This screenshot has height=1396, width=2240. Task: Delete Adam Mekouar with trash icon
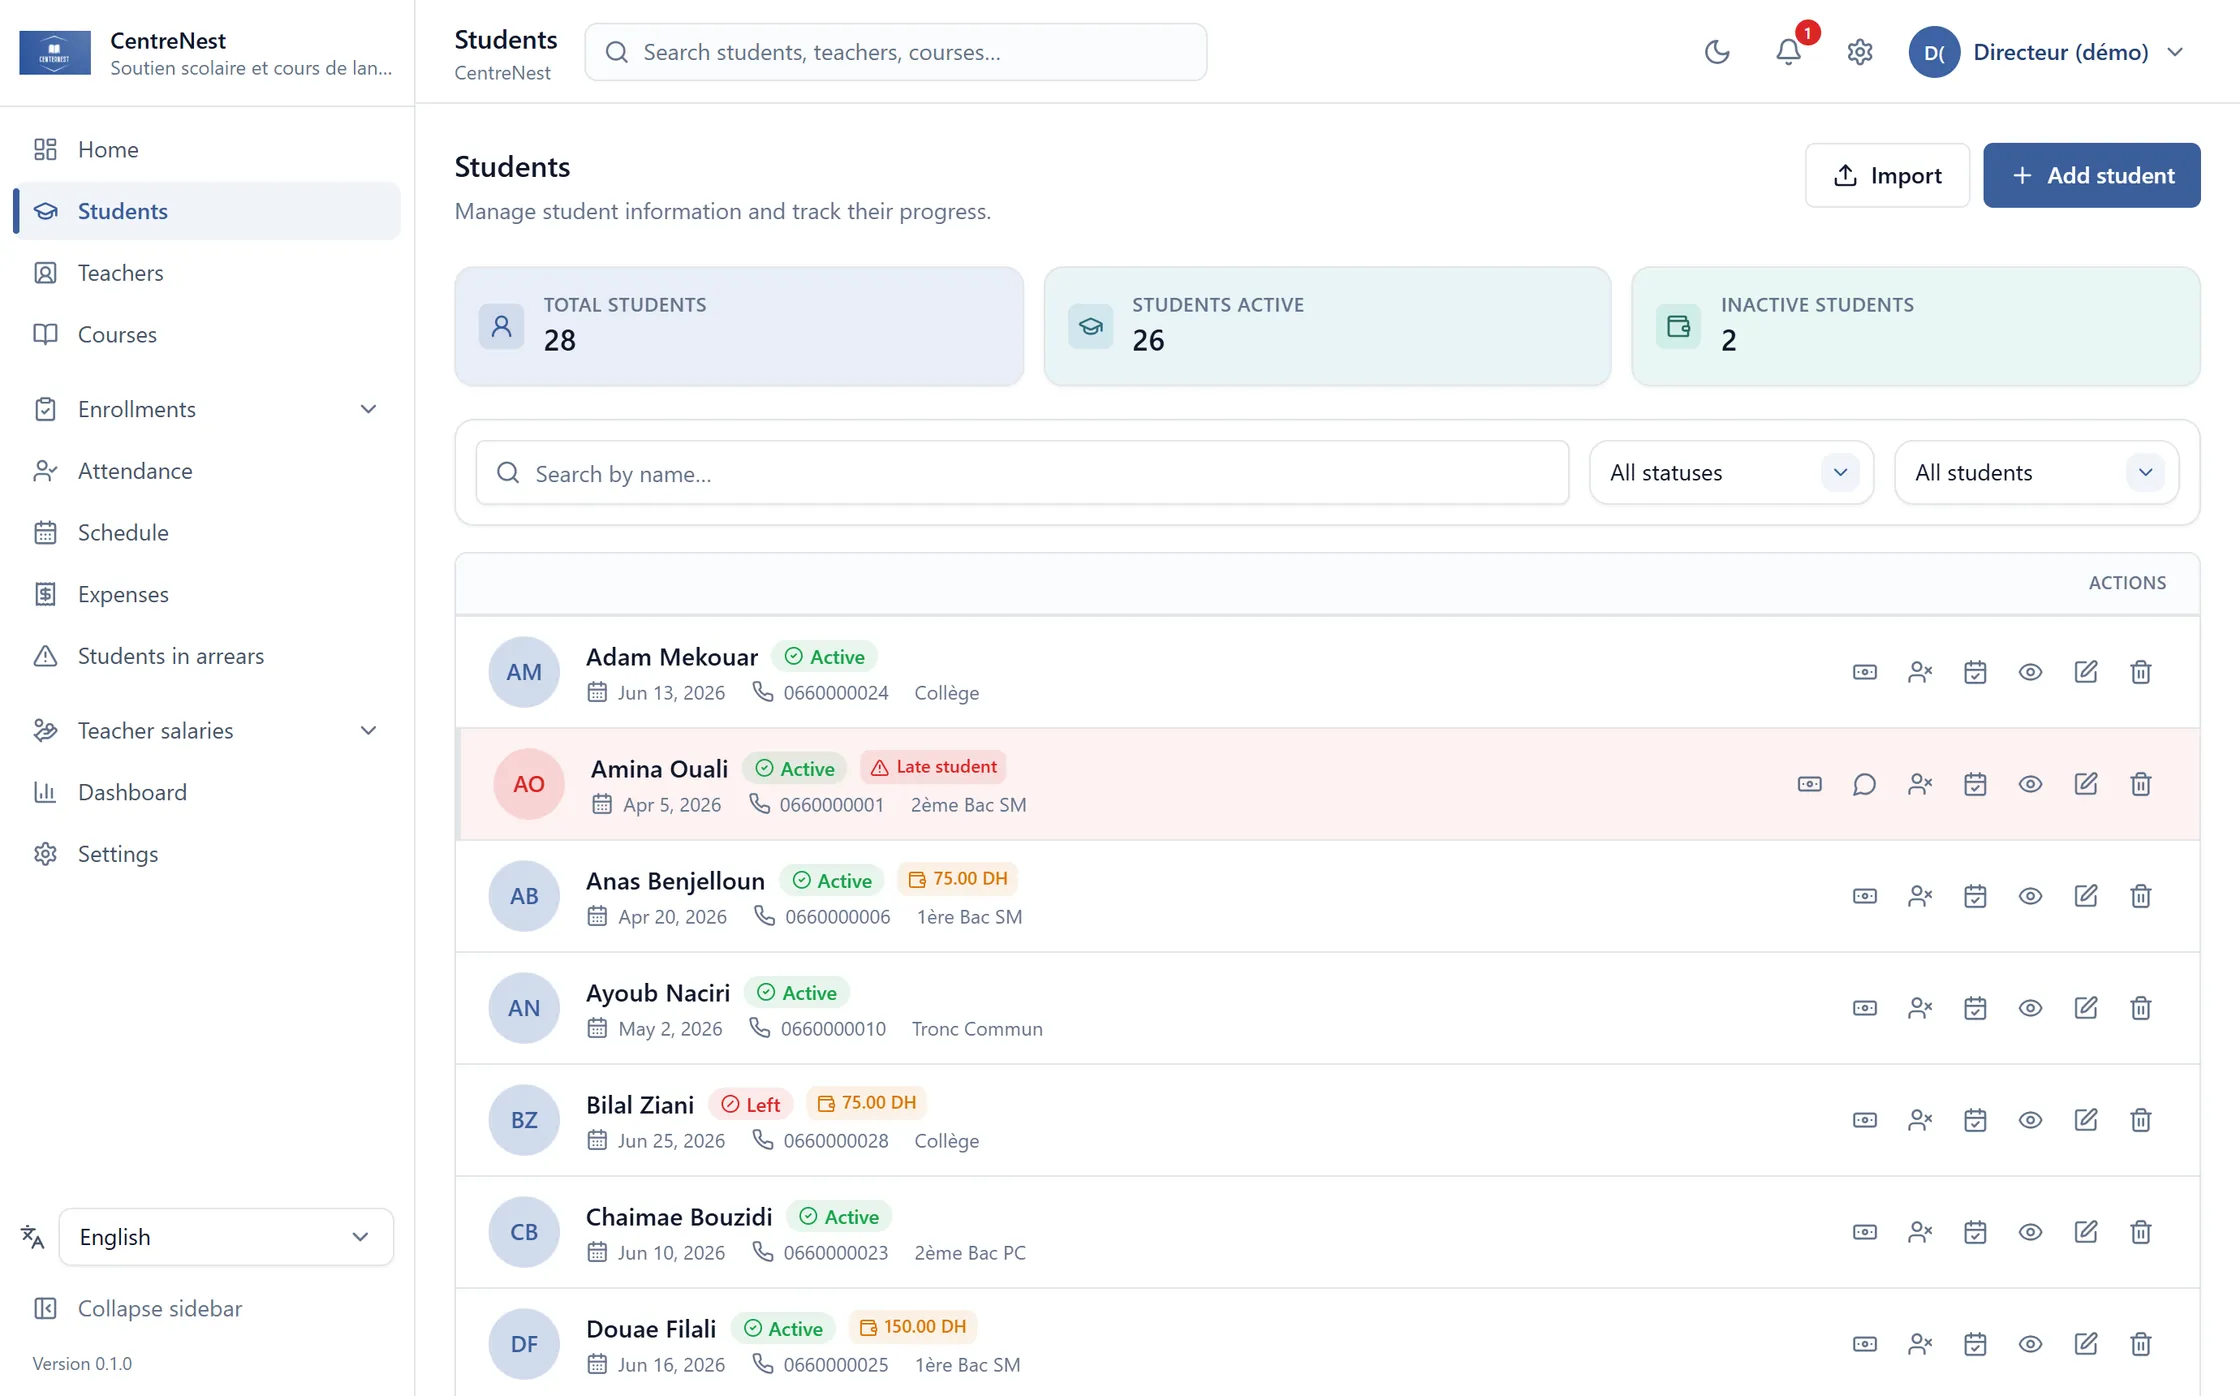[x=2140, y=672]
